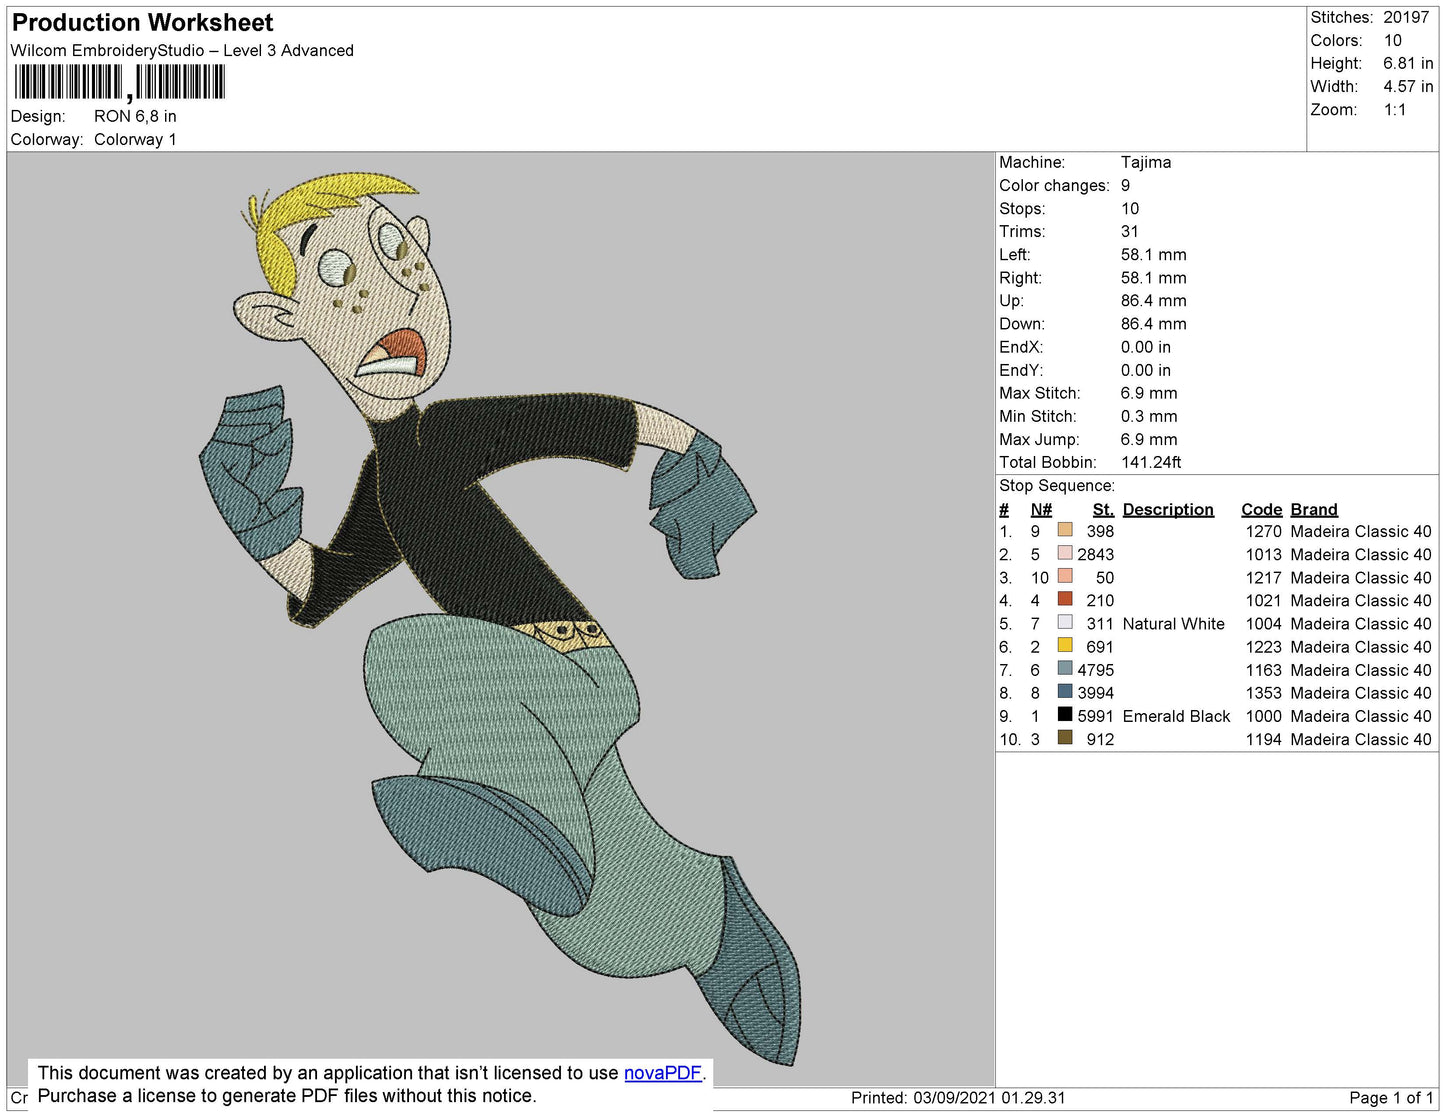This screenshot has width=1445, height=1117.
Task: Click the Description column header
Action: (x=1168, y=509)
